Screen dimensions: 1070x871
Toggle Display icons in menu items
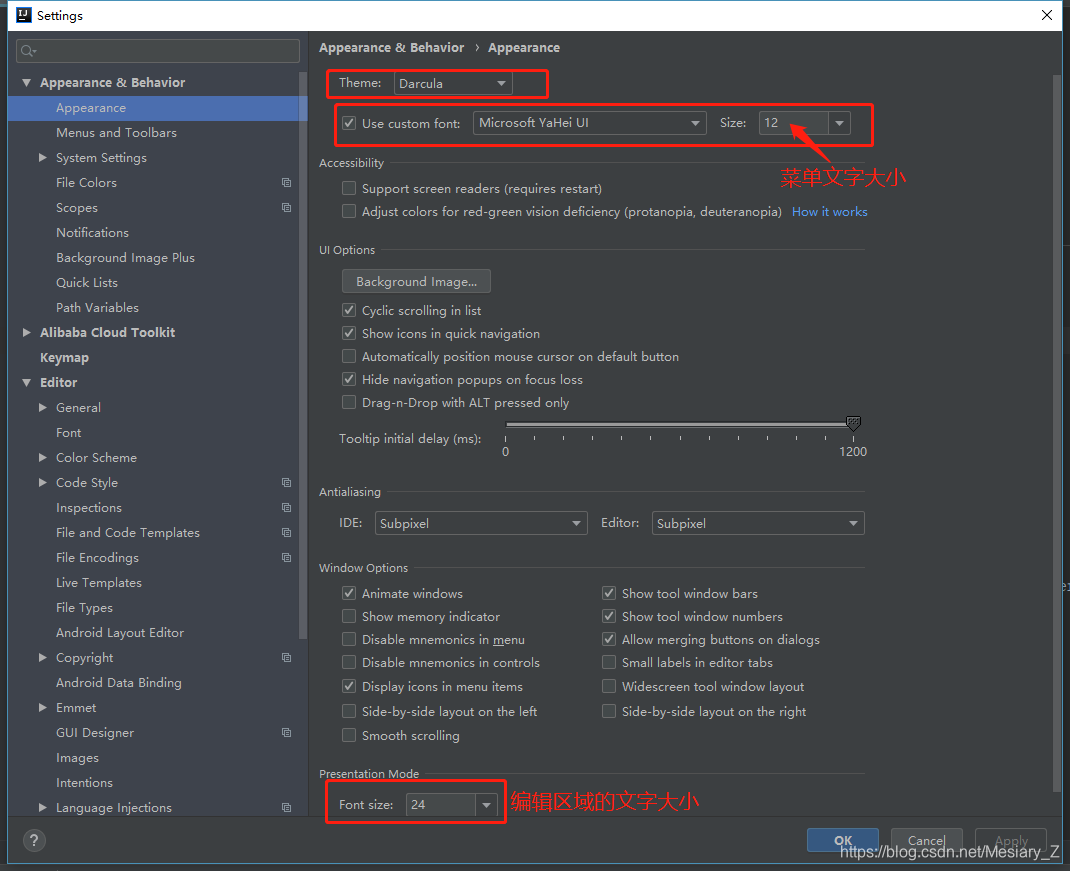tap(349, 686)
